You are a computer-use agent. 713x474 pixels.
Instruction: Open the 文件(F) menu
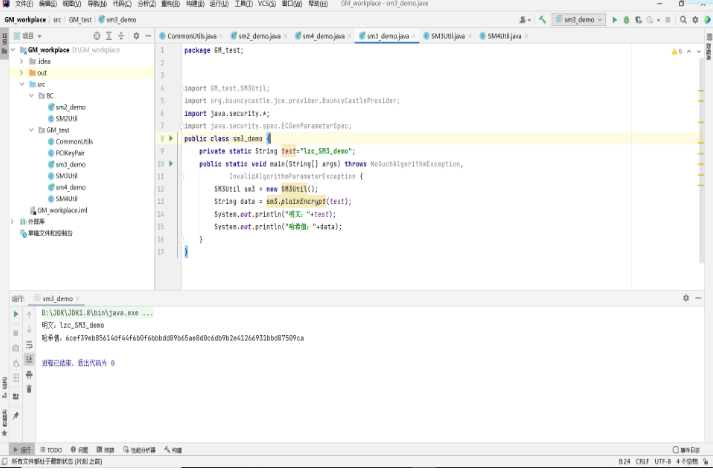[x=24, y=4]
